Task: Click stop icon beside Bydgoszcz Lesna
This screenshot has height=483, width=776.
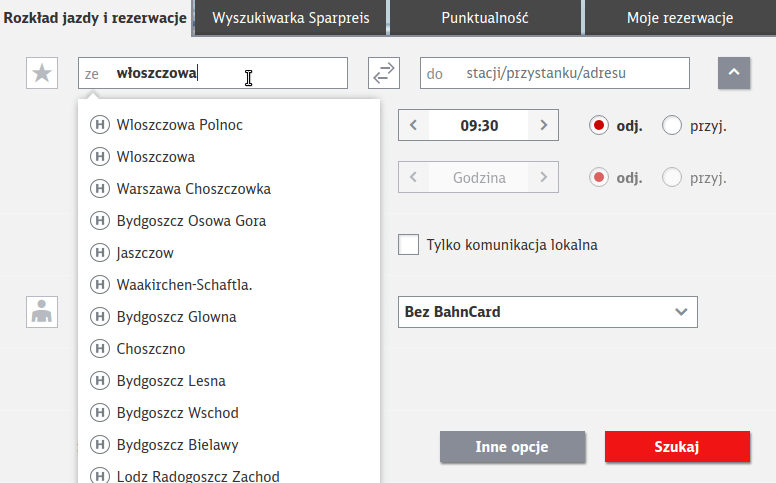Action: 99,381
